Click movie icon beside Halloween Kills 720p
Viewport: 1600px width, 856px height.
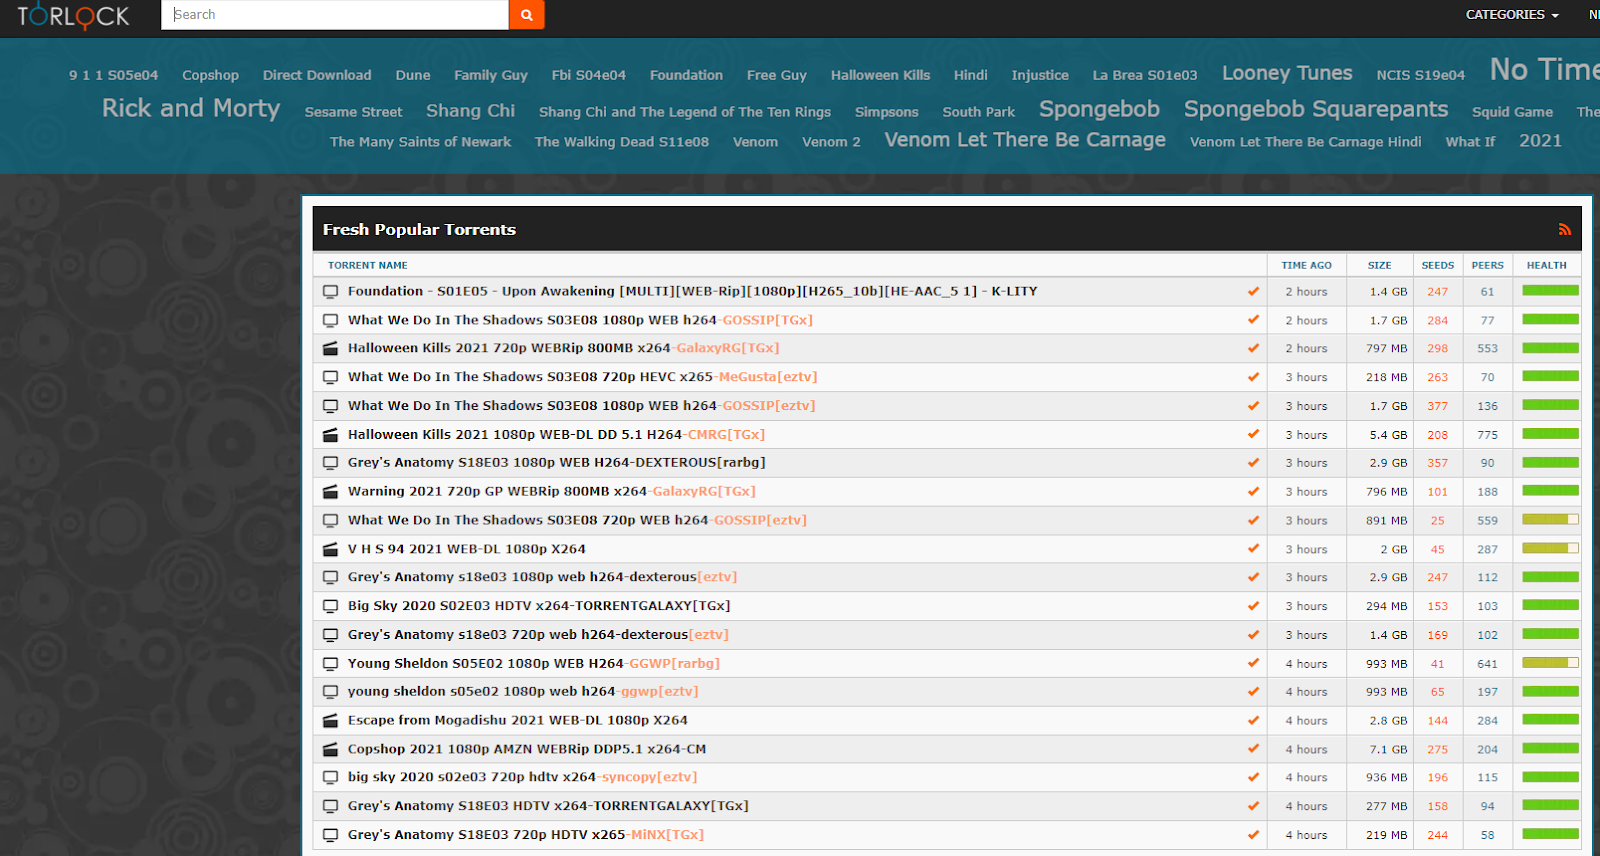tap(330, 349)
